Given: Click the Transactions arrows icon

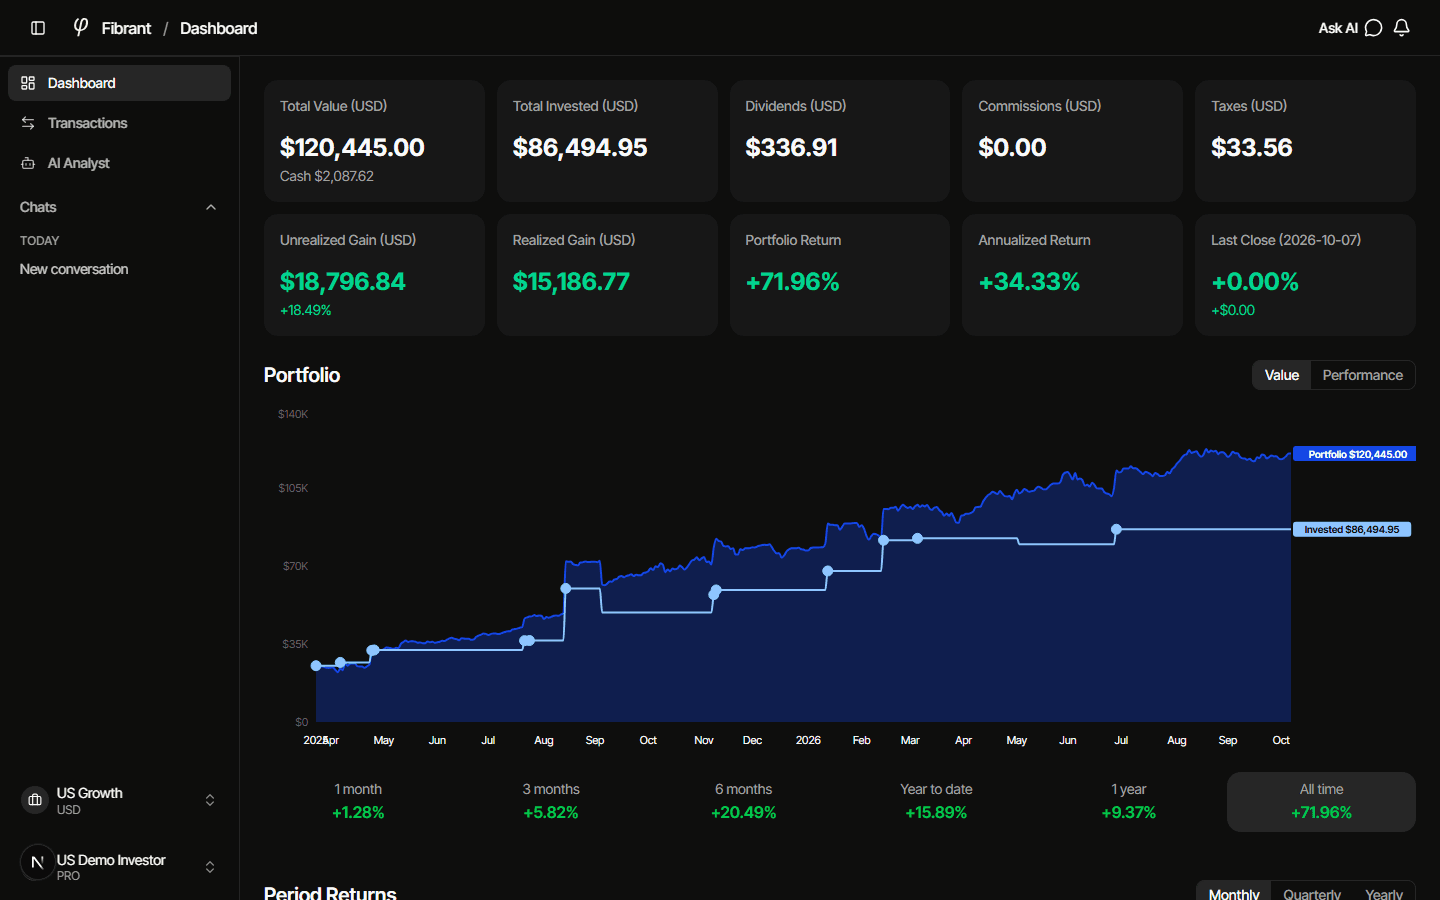Looking at the screenshot, I should [x=28, y=123].
